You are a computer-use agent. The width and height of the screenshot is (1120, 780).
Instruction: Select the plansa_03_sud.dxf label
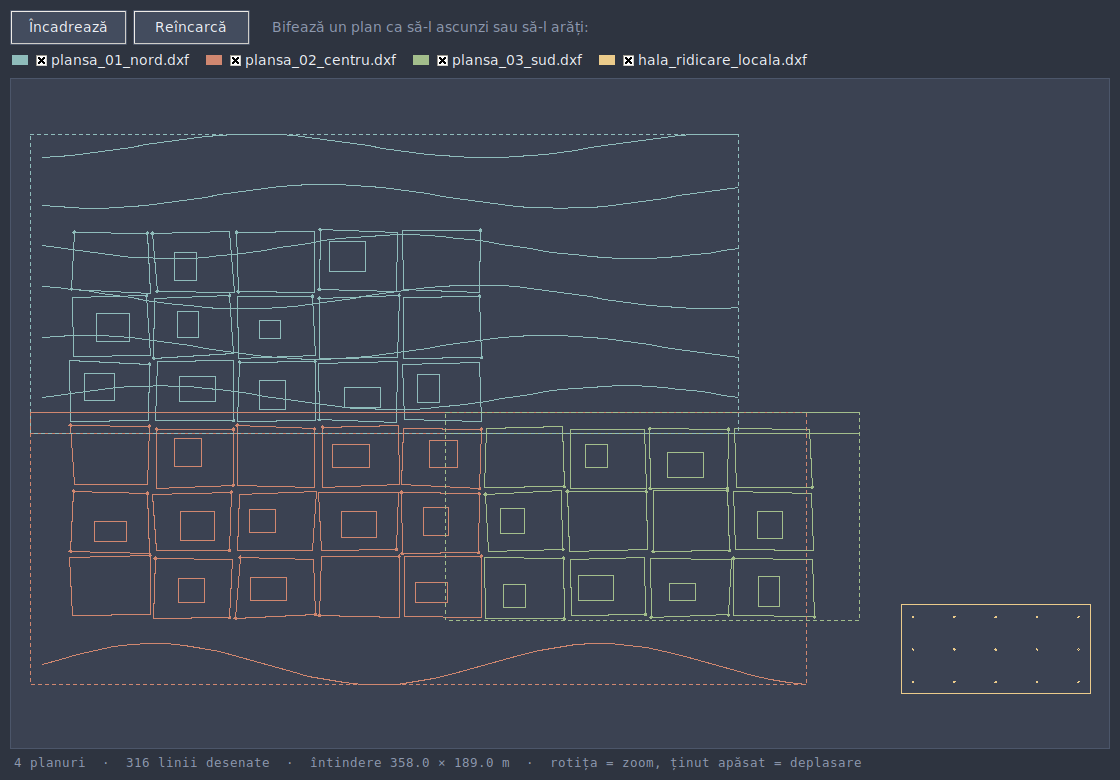coord(517,61)
